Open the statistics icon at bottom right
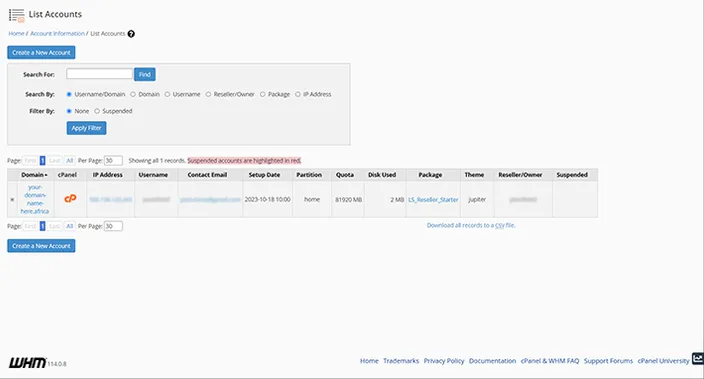 pos(698,358)
